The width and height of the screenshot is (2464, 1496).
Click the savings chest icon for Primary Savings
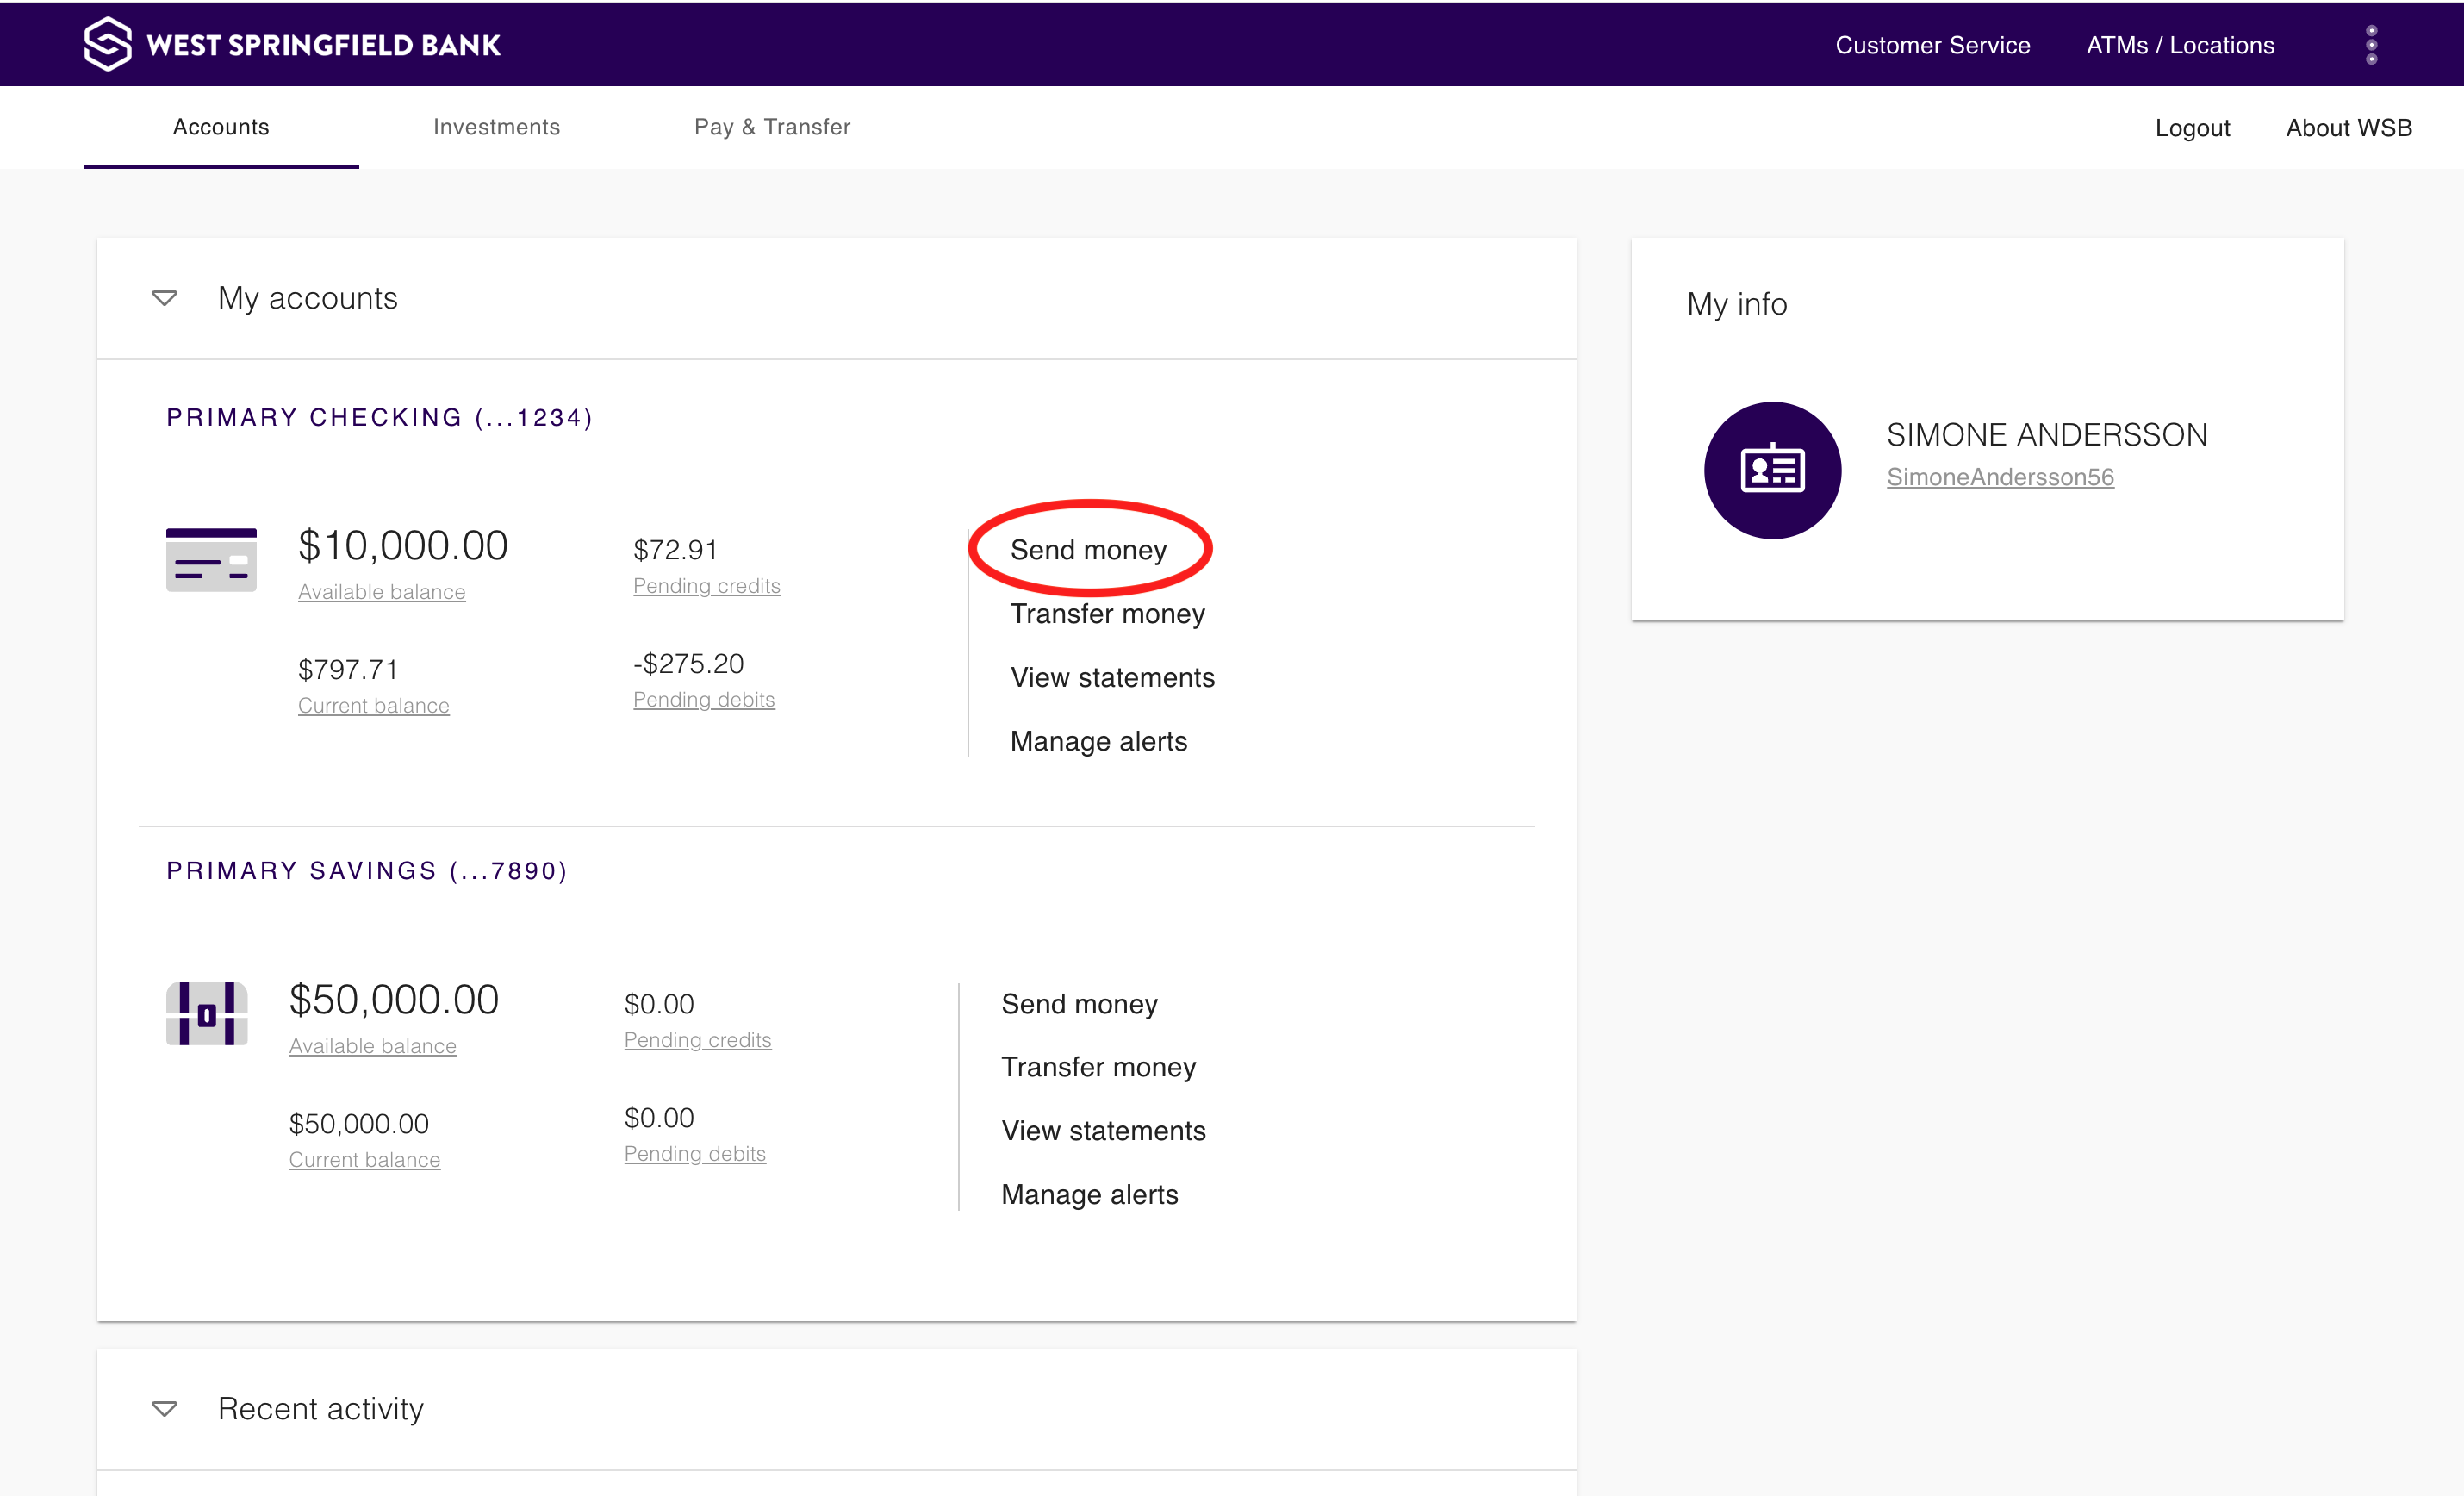pos(207,1013)
